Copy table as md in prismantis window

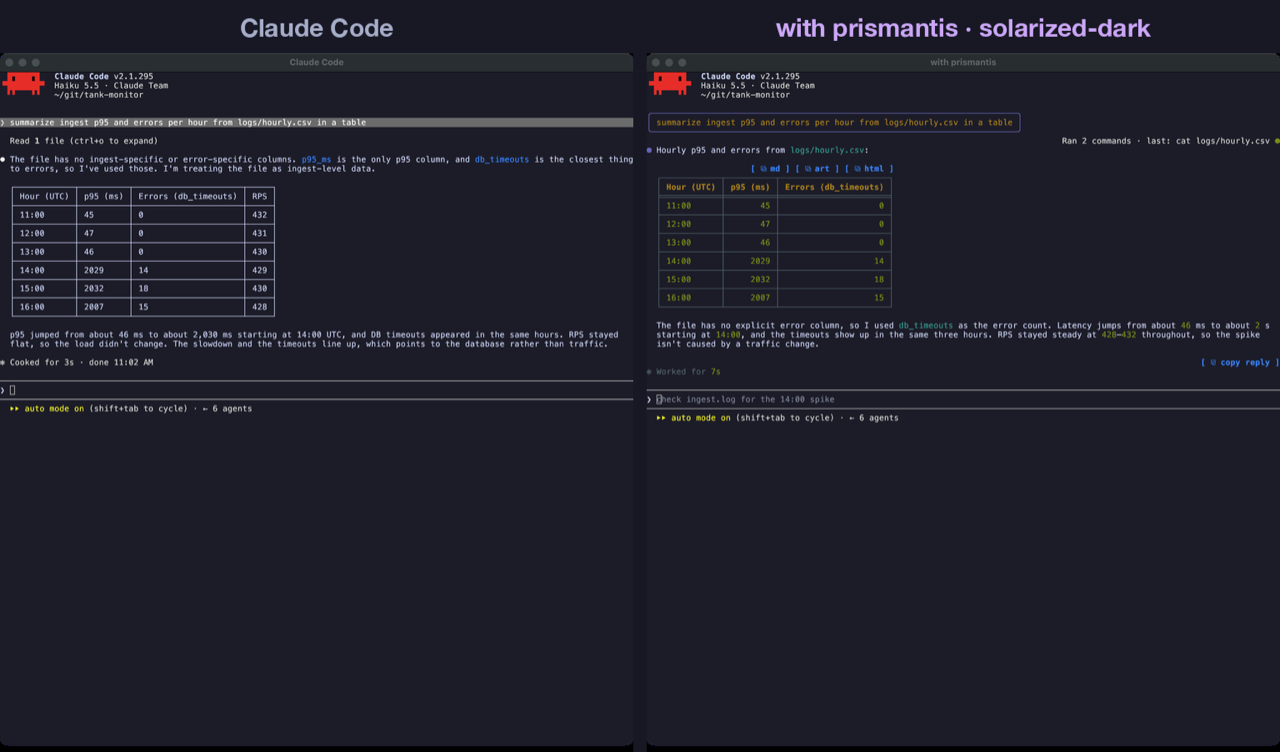(x=770, y=169)
